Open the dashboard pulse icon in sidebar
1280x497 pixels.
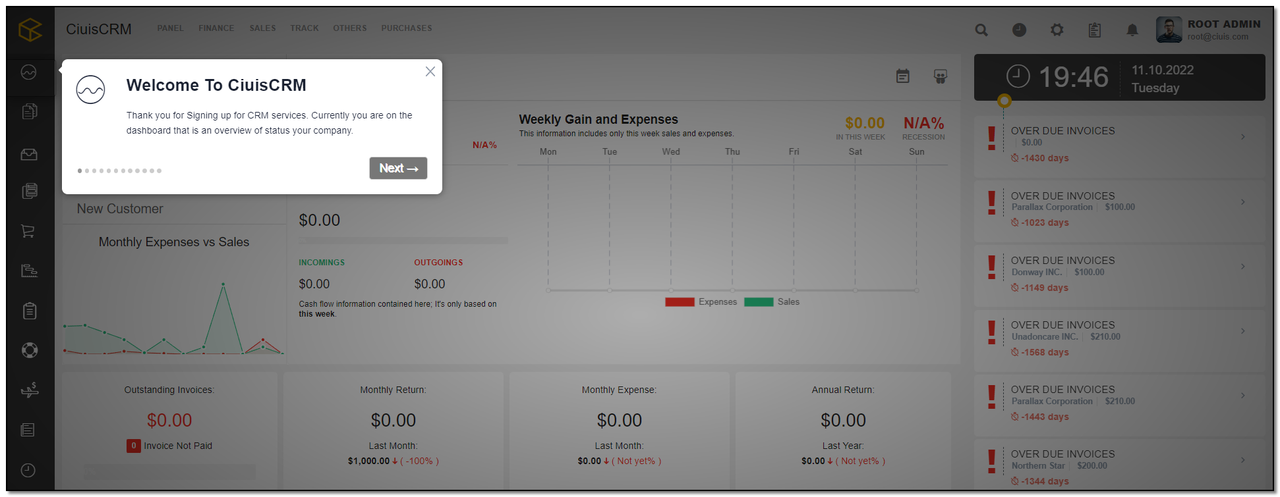(x=29, y=72)
